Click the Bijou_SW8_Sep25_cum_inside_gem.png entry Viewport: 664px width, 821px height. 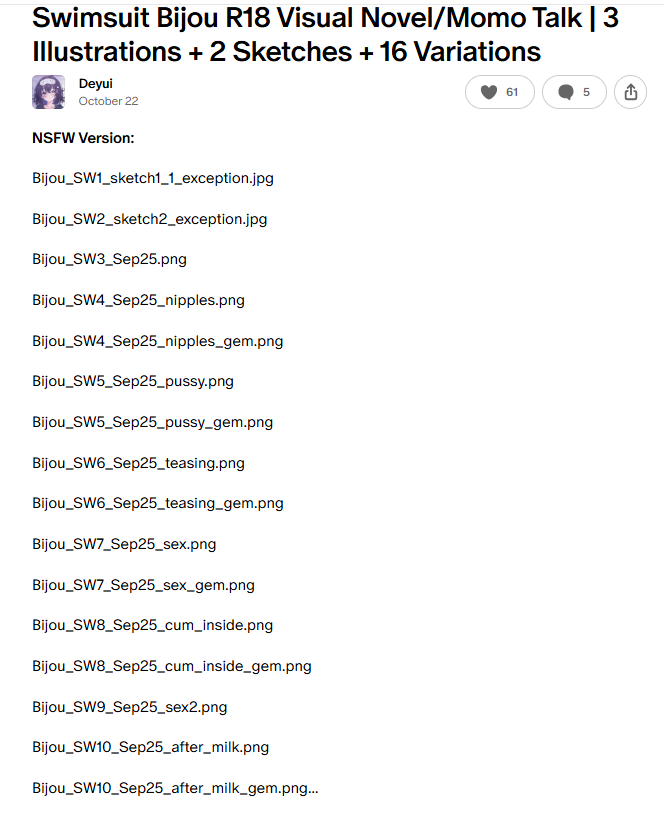tap(172, 667)
